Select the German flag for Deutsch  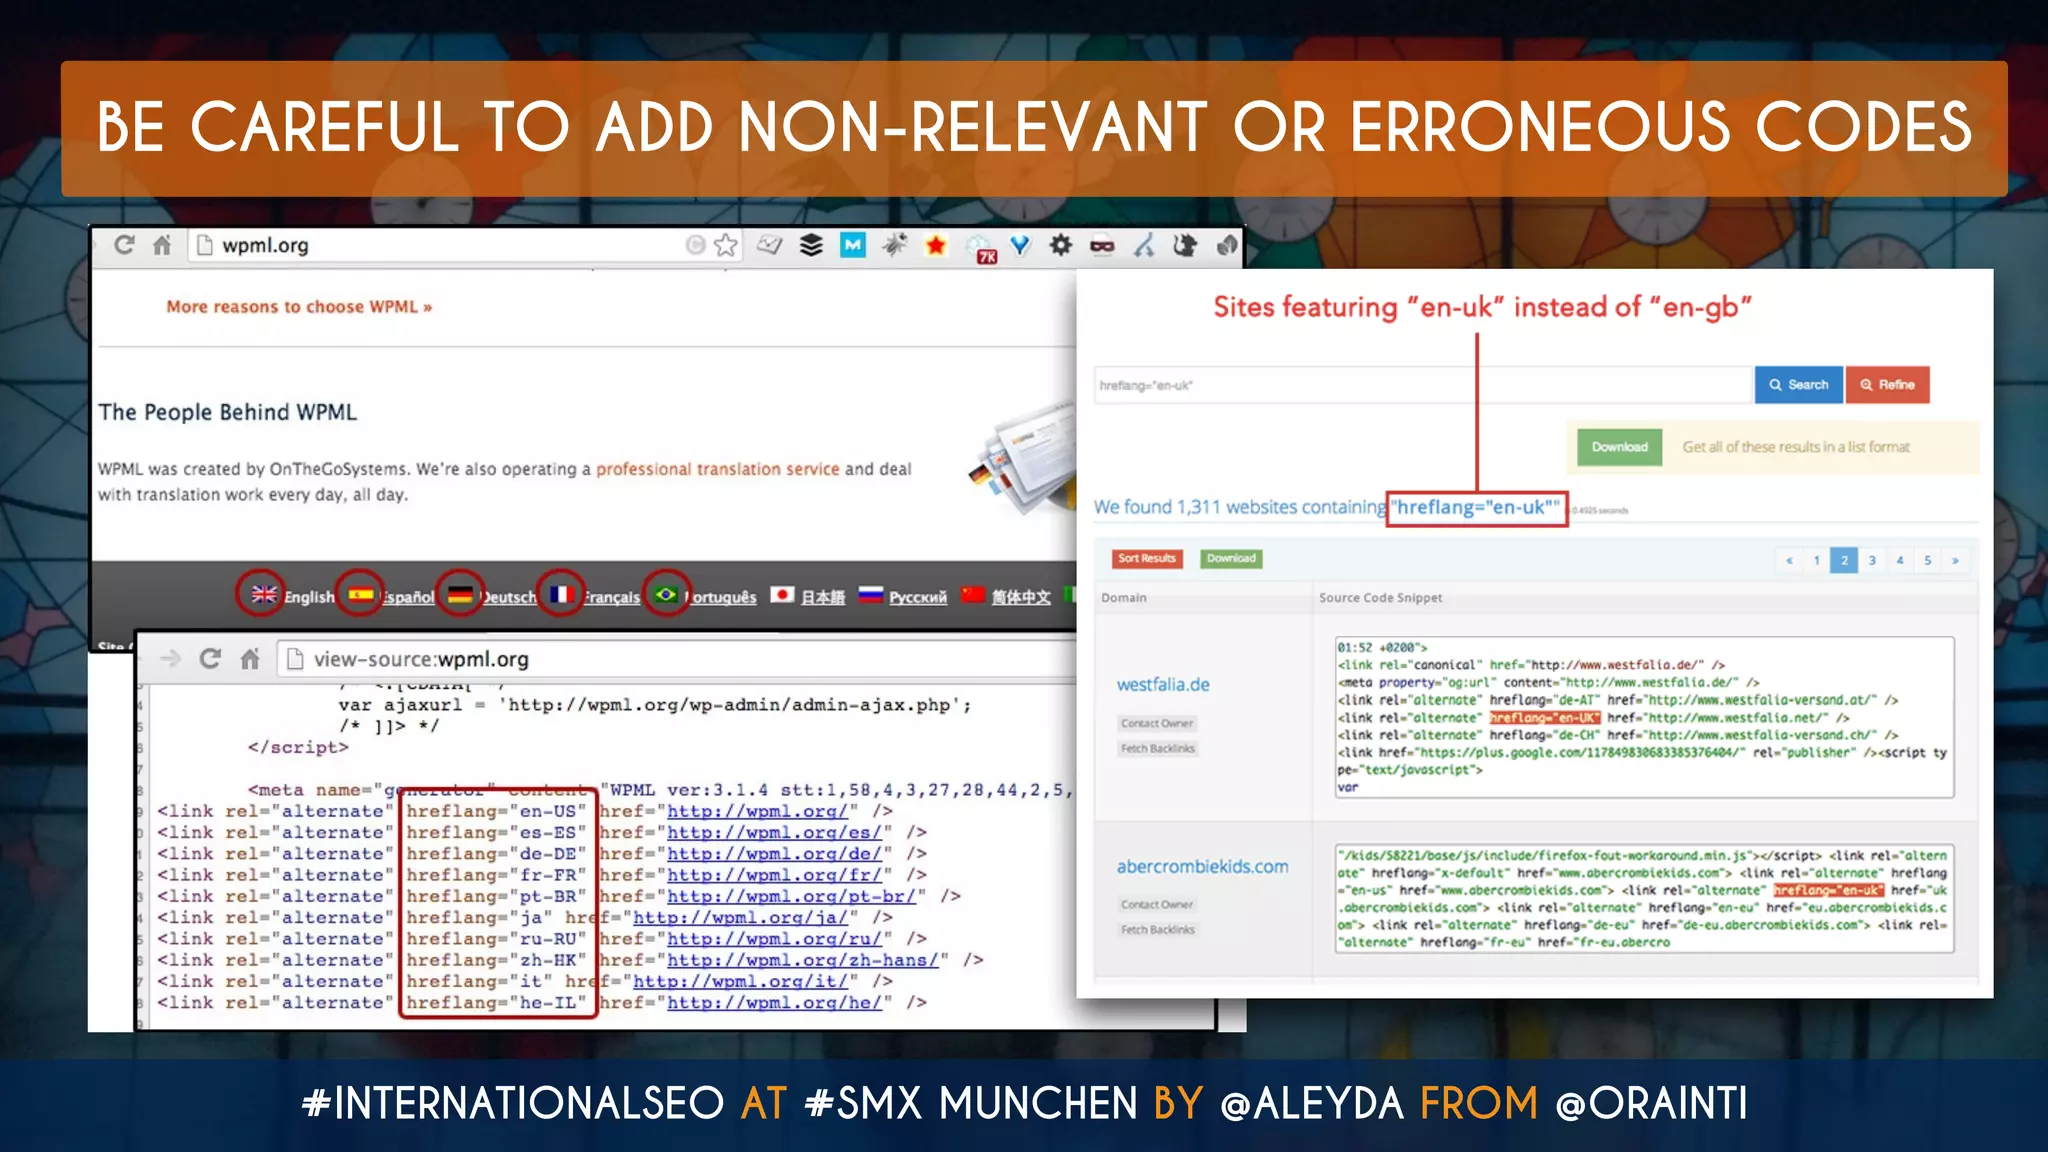(x=460, y=595)
